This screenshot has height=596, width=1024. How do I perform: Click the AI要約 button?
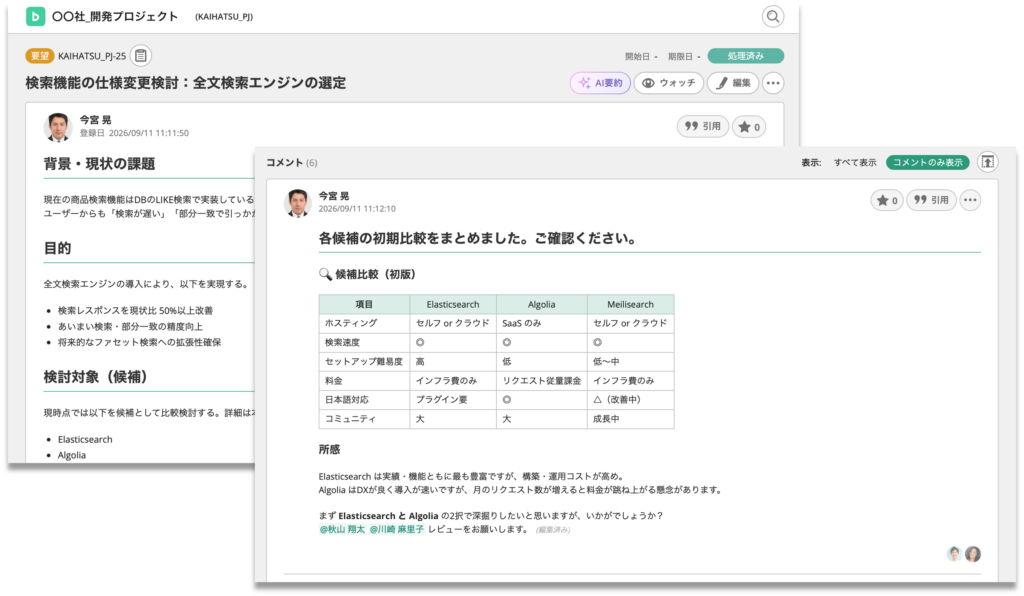click(600, 83)
